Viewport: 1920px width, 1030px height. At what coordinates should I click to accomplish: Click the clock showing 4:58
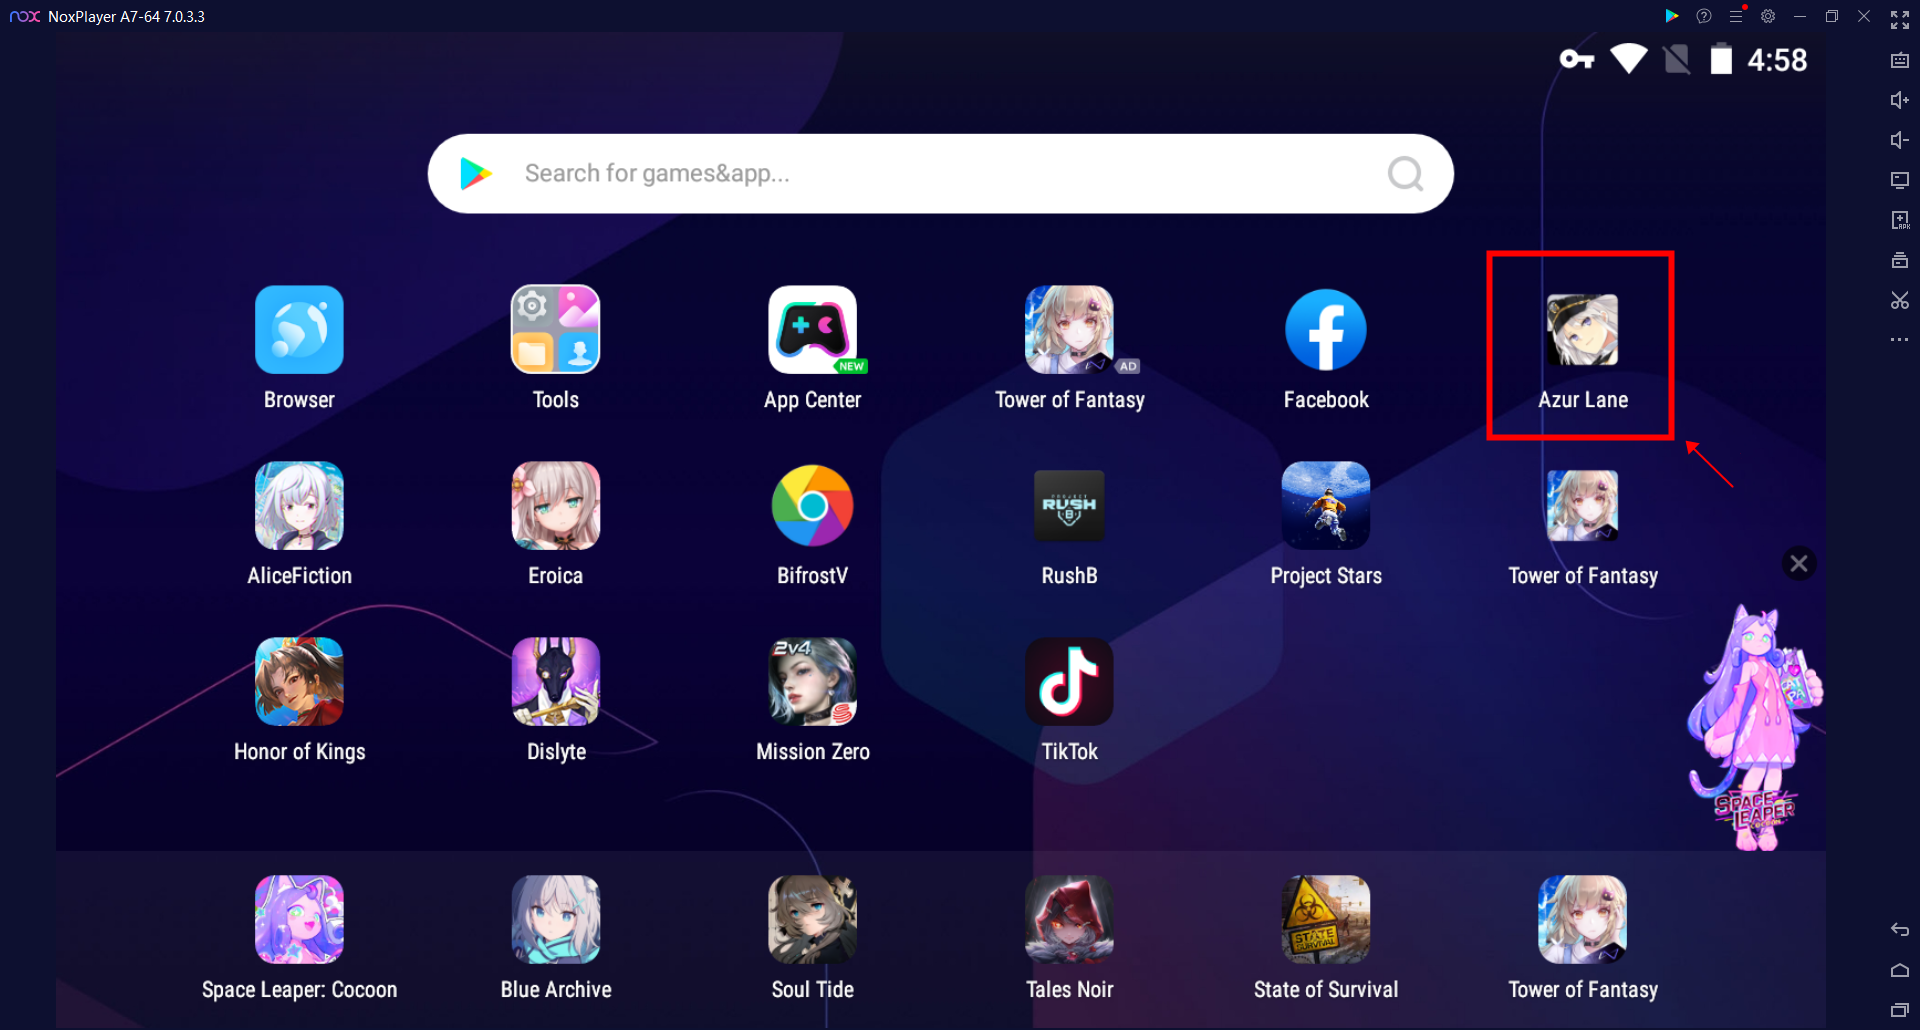[x=1777, y=60]
